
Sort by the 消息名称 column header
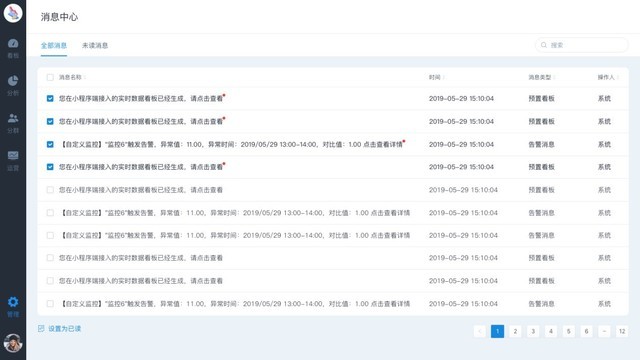pyautogui.click(x=72, y=77)
